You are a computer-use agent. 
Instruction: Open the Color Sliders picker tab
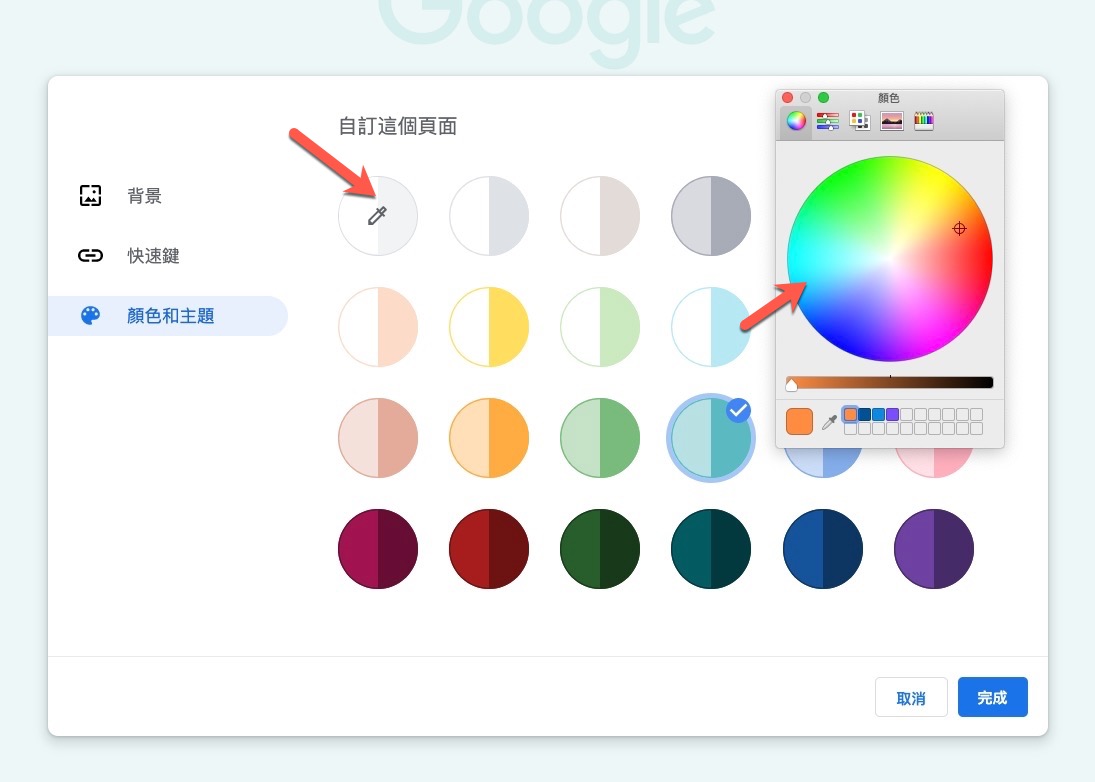(x=827, y=121)
